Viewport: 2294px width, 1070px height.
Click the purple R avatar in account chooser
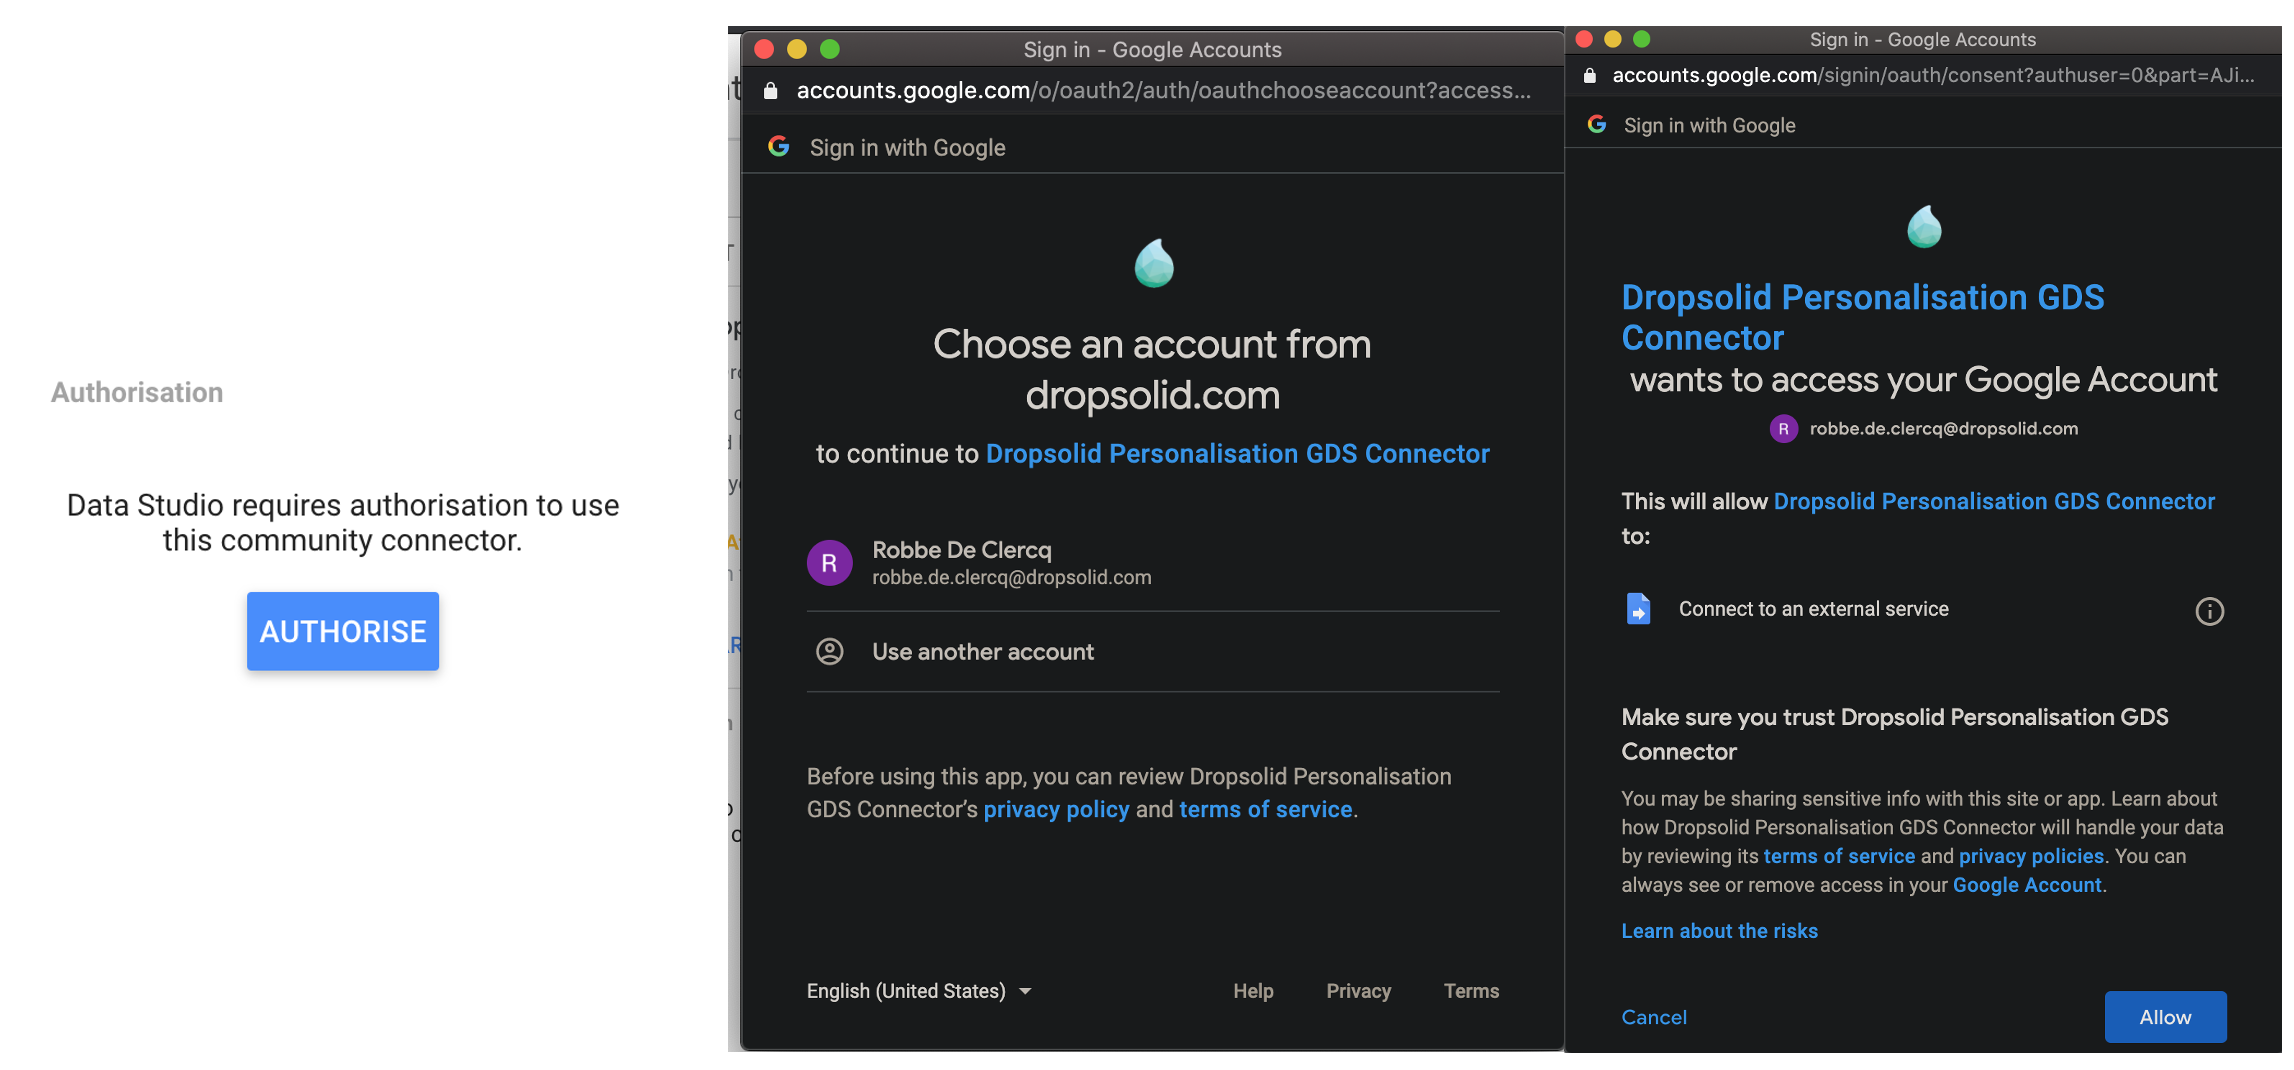click(x=830, y=563)
